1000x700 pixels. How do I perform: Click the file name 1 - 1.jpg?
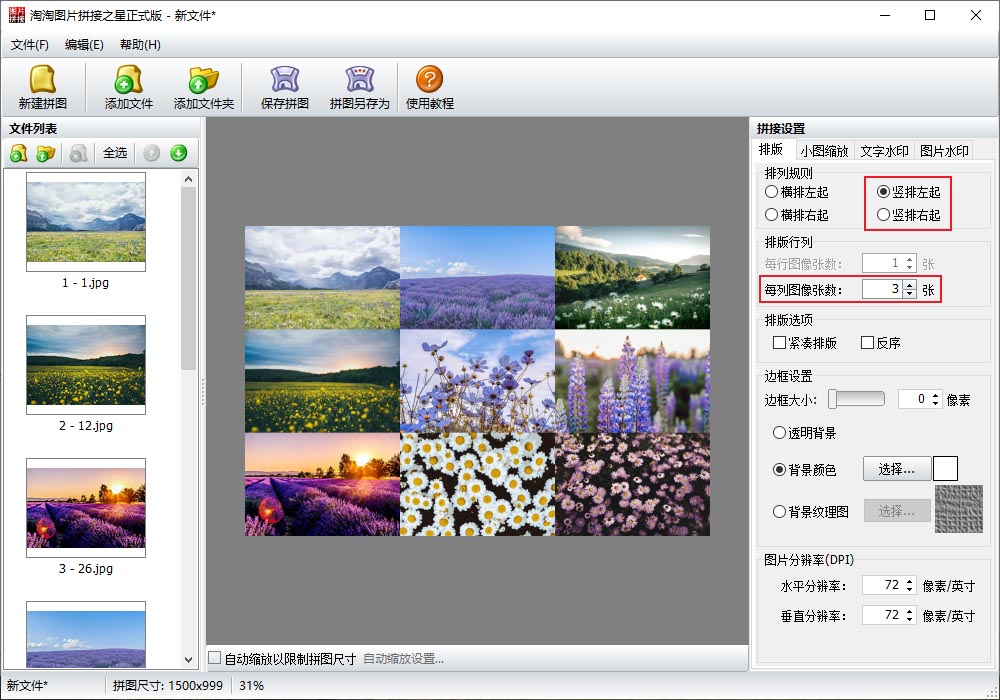[85, 282]
